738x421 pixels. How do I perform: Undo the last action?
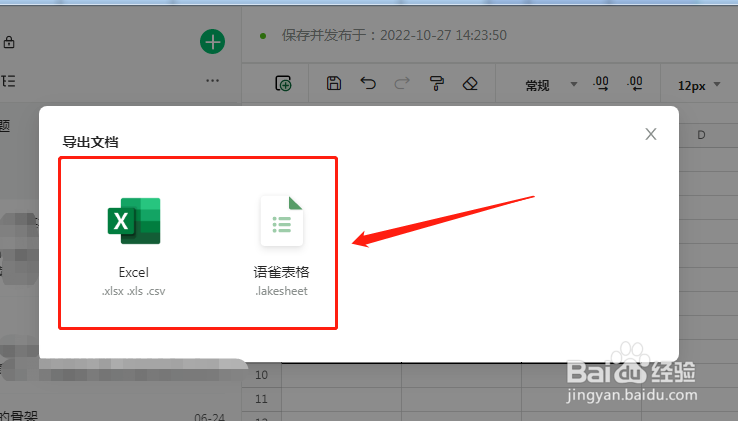pyautogui.click(x=368, y=83)
